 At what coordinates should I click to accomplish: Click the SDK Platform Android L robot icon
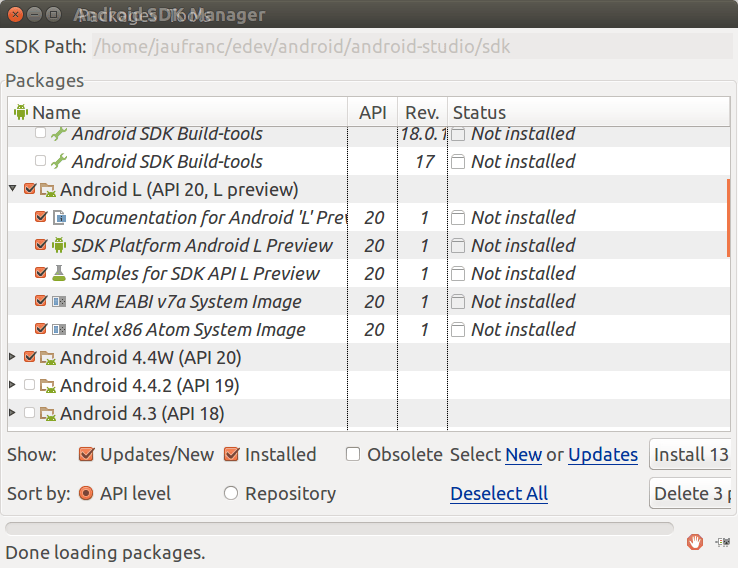pos(59,245)
